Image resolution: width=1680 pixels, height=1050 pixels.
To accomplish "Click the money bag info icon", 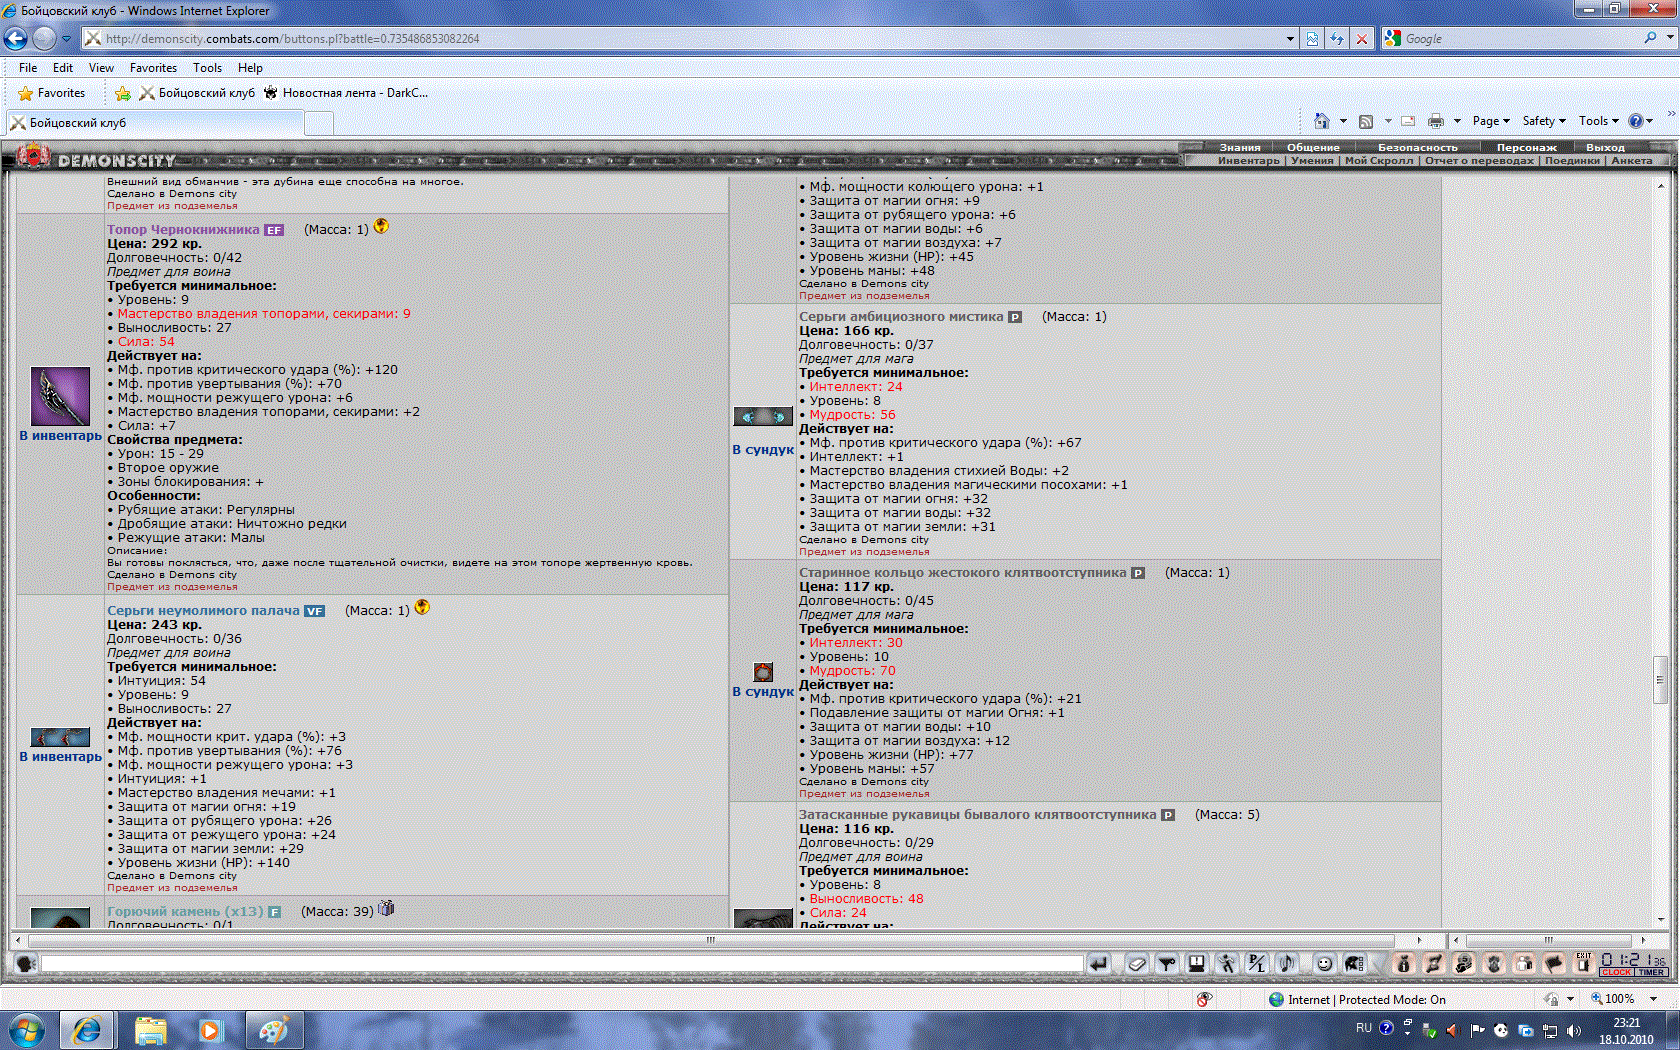I will pos(1404,963).
